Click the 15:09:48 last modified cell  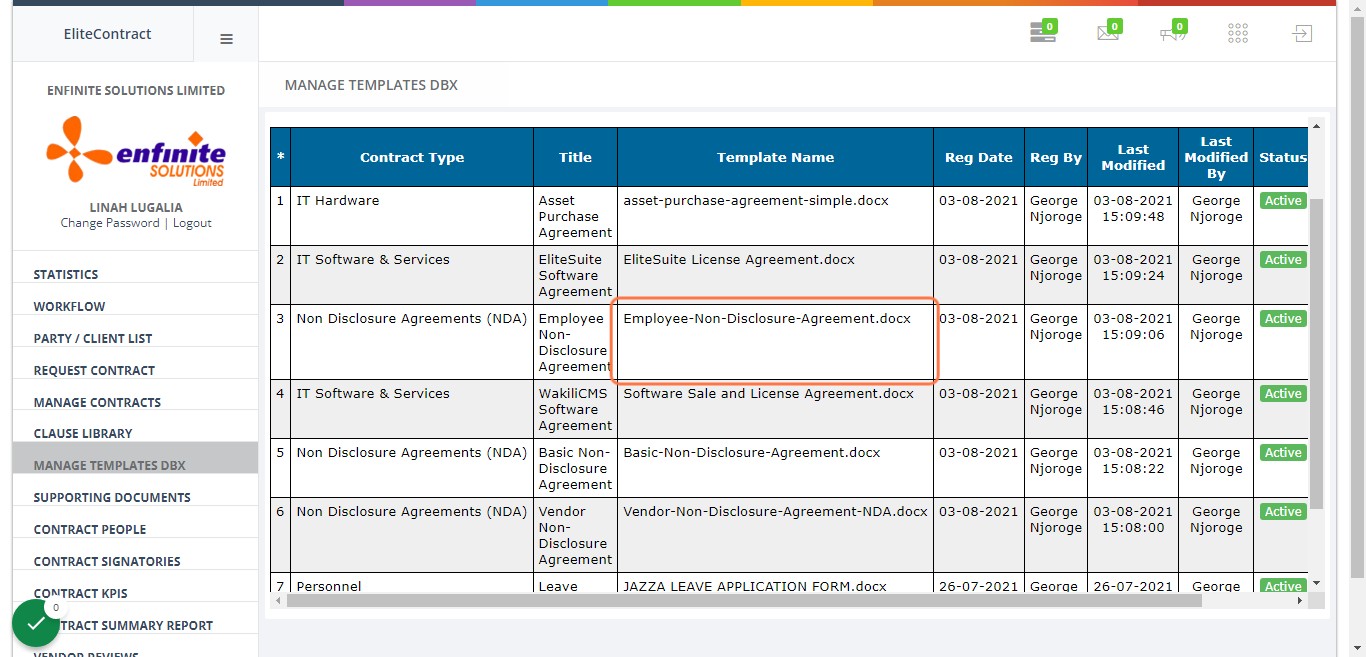[x=1133, y=216]
